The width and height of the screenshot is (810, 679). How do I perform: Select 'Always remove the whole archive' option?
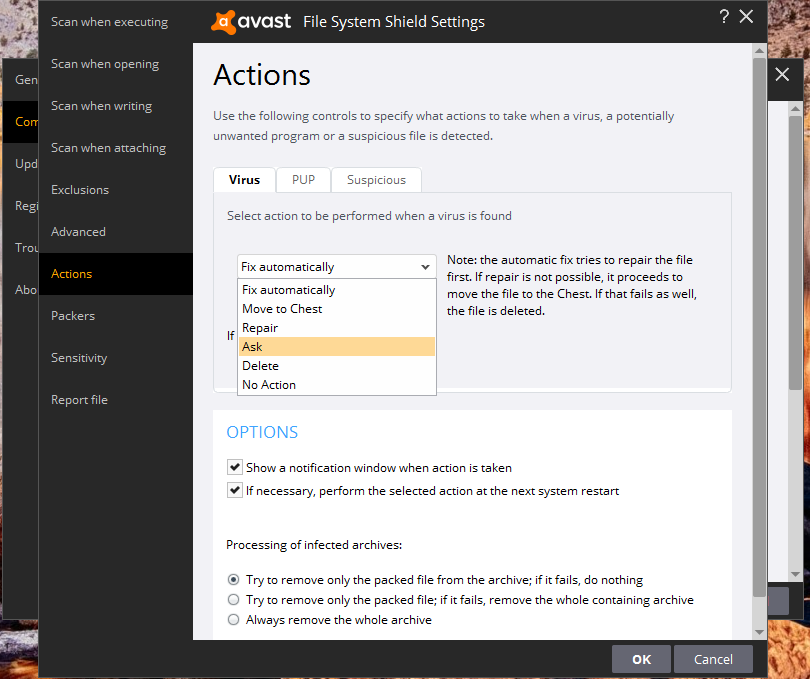pos(234,620)
